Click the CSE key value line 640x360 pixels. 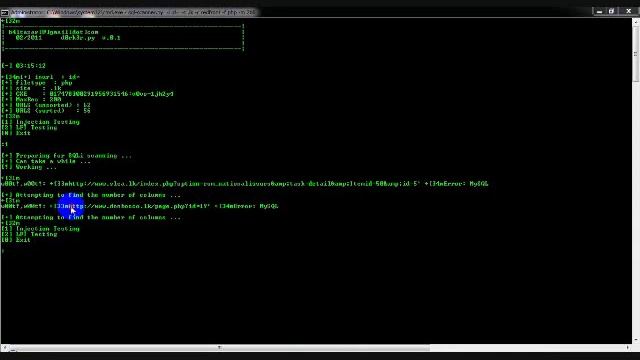pyautogui.click(x=87, y=94)
